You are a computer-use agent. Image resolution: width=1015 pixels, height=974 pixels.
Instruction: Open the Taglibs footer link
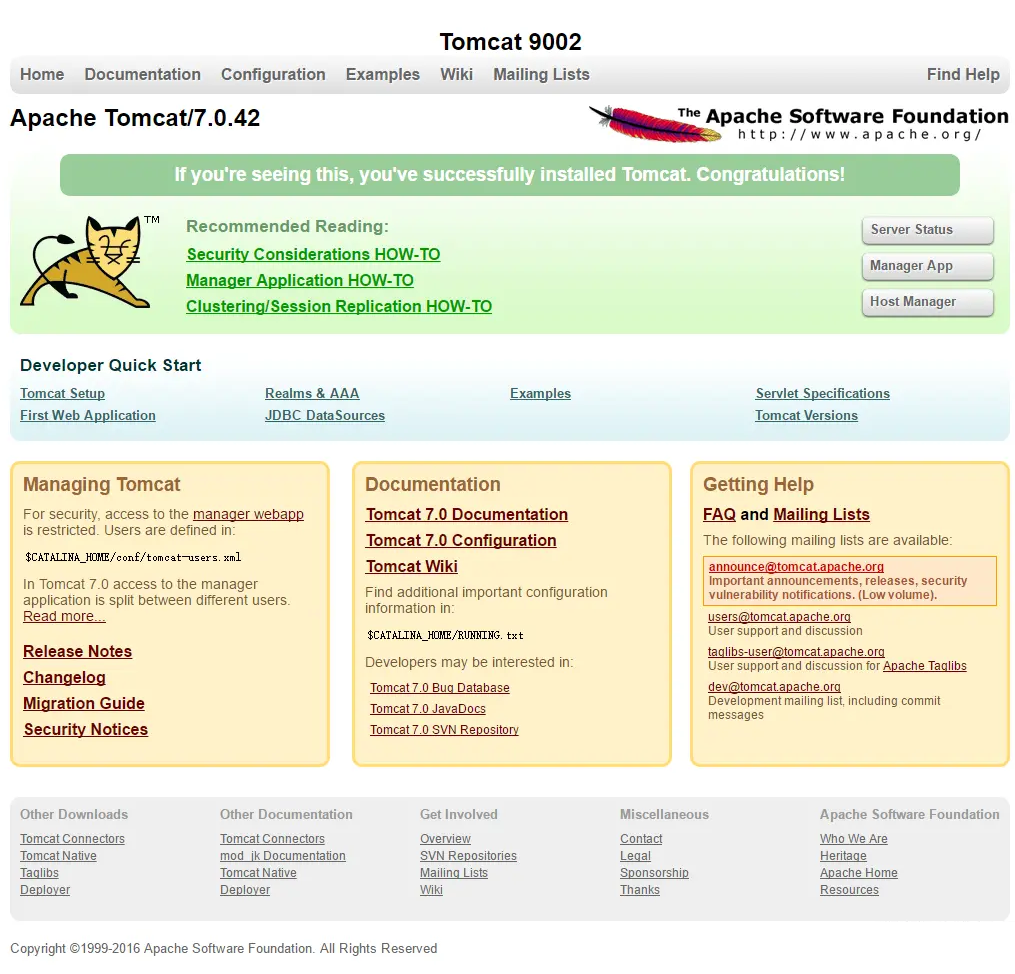39,872
